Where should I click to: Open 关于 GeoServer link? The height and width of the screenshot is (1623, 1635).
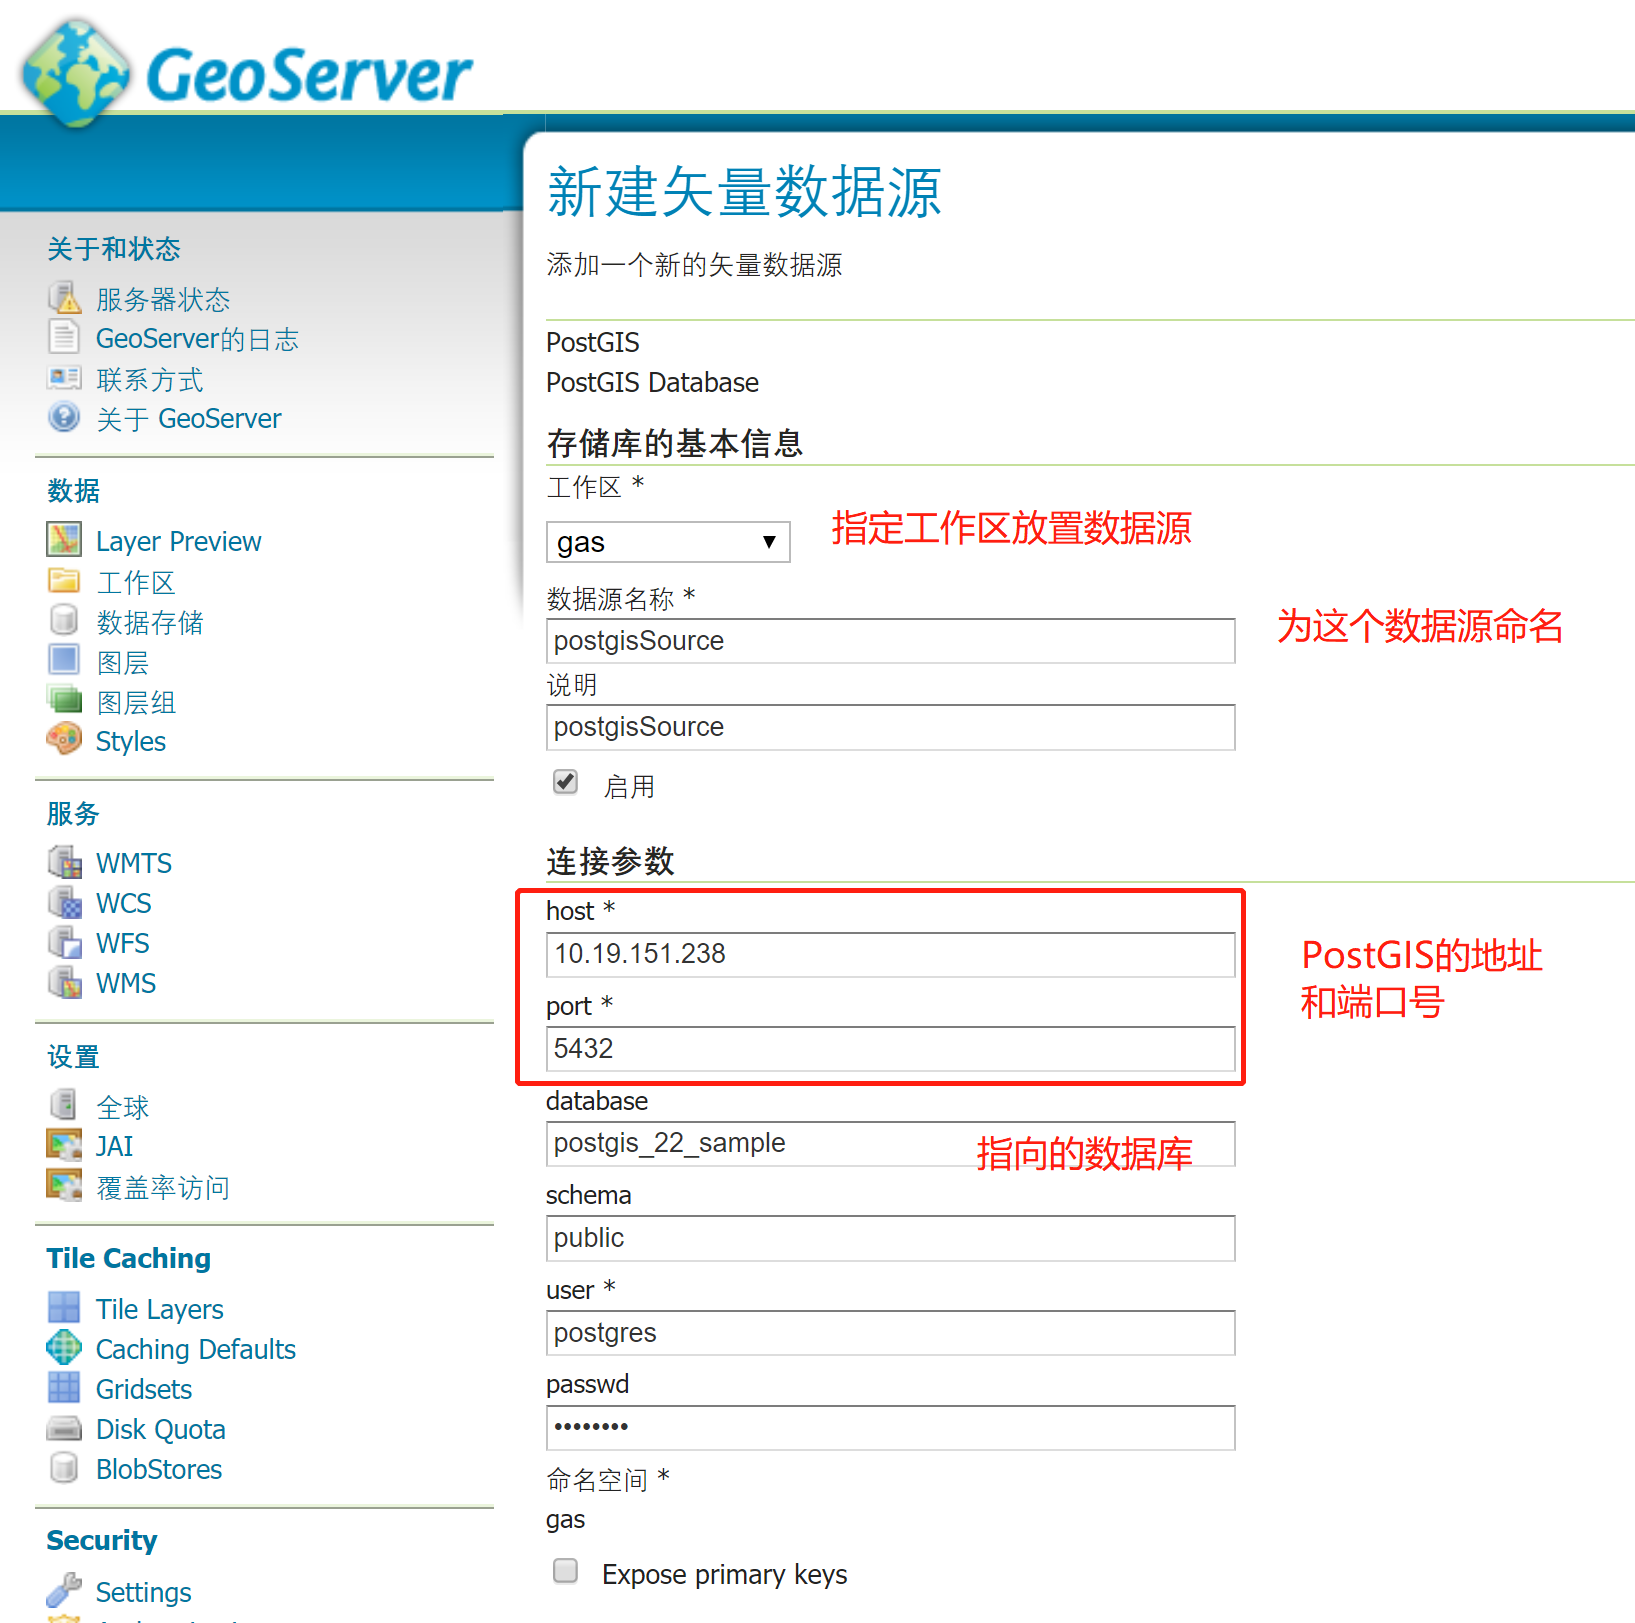[189, 419]
